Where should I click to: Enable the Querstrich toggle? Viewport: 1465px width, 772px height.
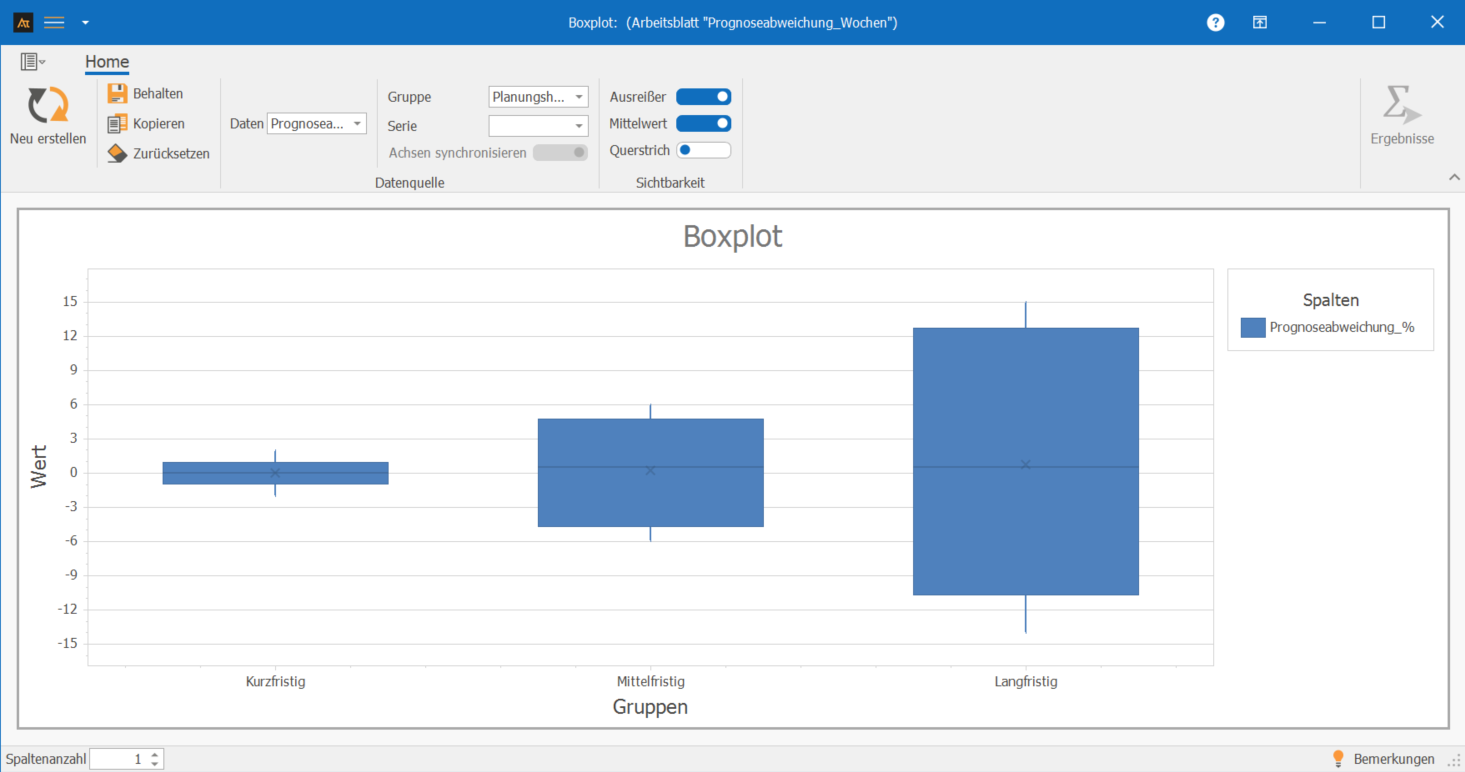(x=703, y=151)
